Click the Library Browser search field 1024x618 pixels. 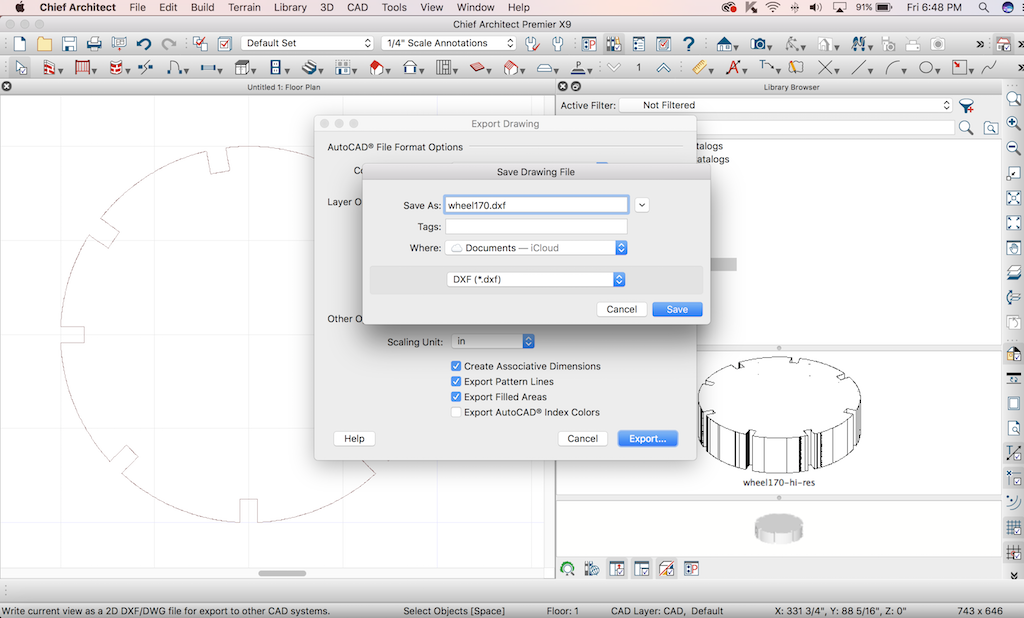coord(825,128)
